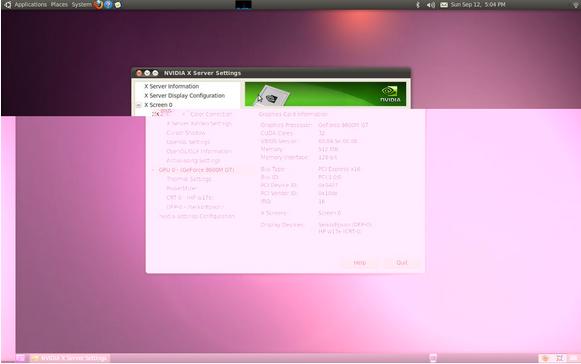This screenshot has height=364, width=581.
Task: Open OpenGL/GLX Information page
Action: 199,151
